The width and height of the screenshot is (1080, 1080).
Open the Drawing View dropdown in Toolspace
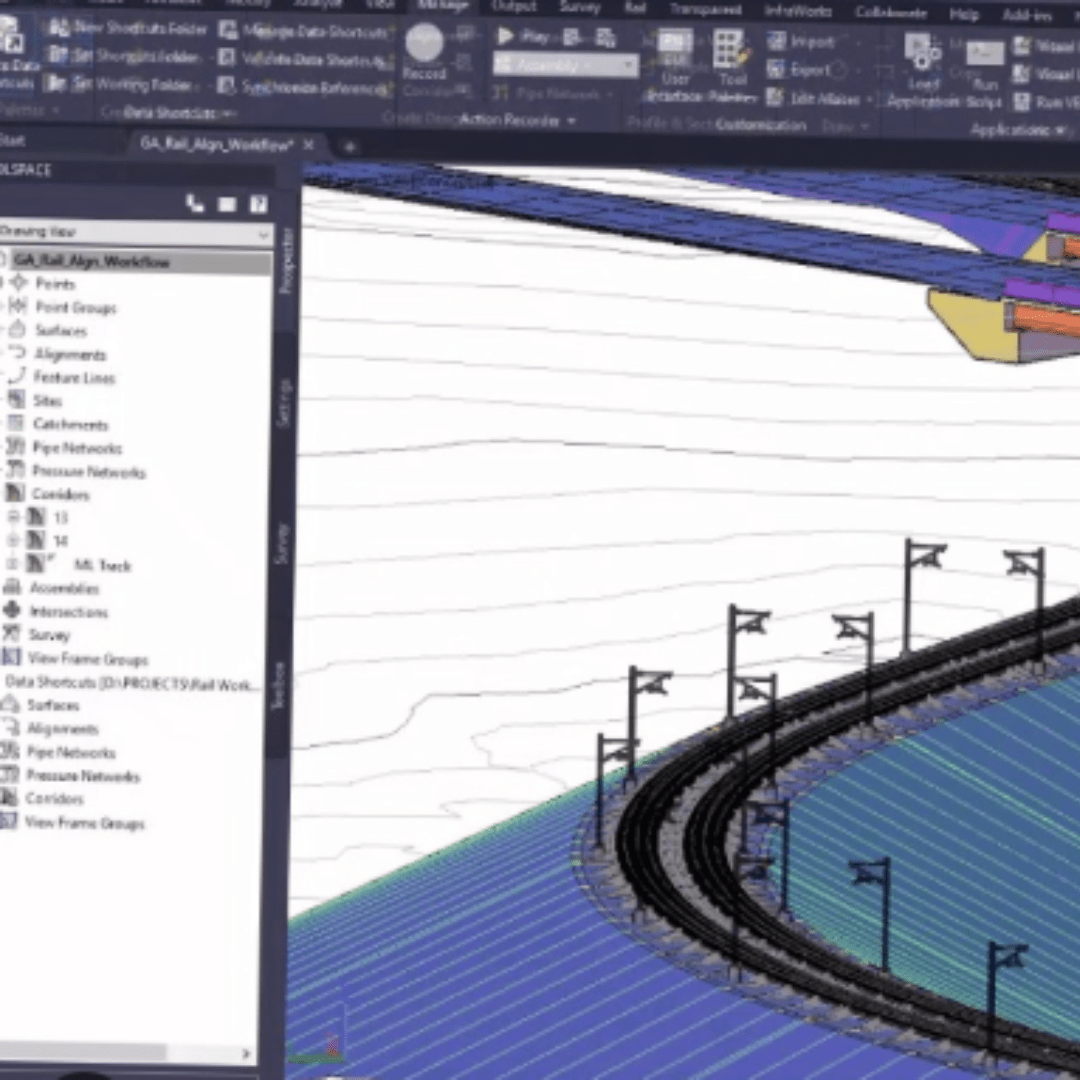point(264,235)
